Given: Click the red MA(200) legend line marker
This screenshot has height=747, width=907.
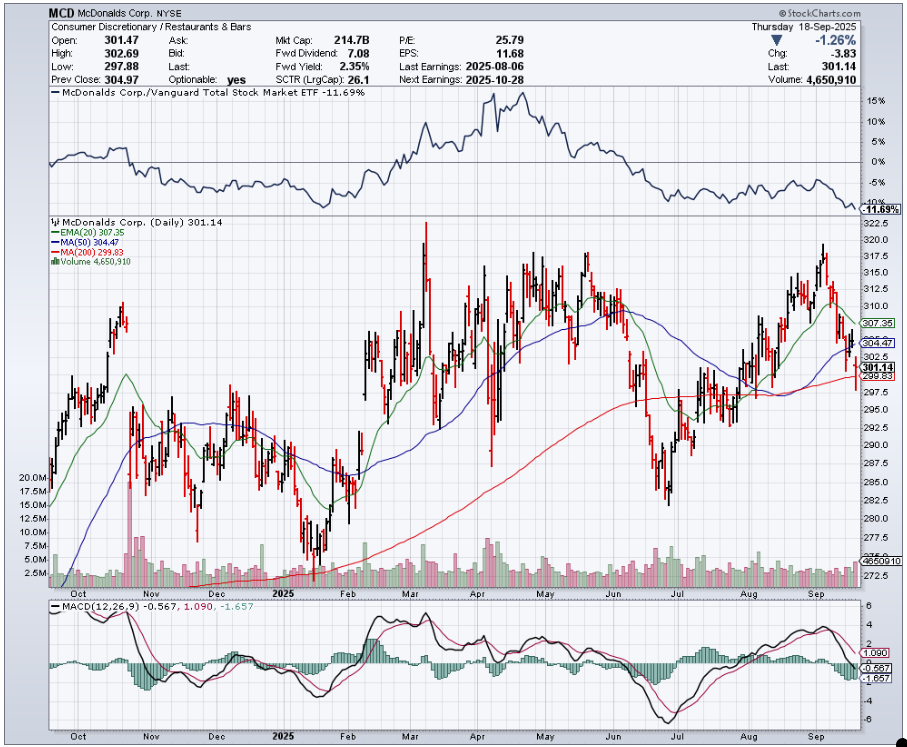Looking at the screenshot, I should tap(55, 252).
